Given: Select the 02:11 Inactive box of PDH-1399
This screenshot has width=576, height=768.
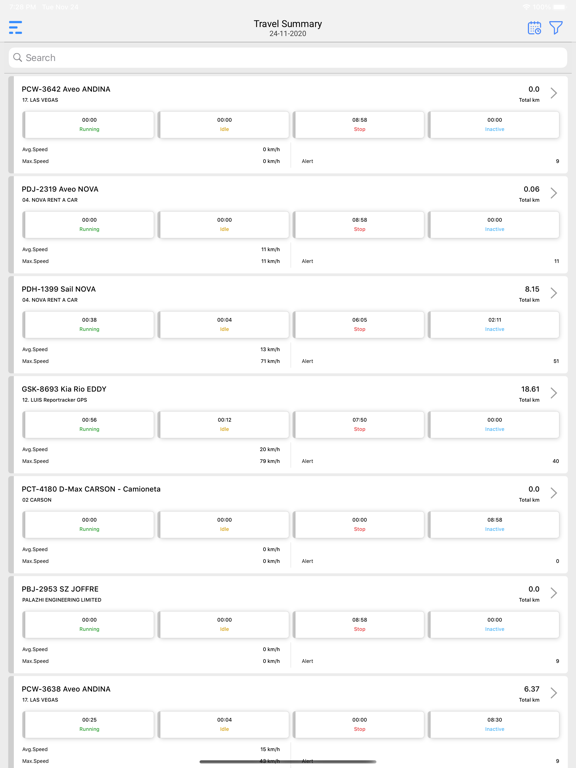Looking at the screenshot, I should pos(494,325).
